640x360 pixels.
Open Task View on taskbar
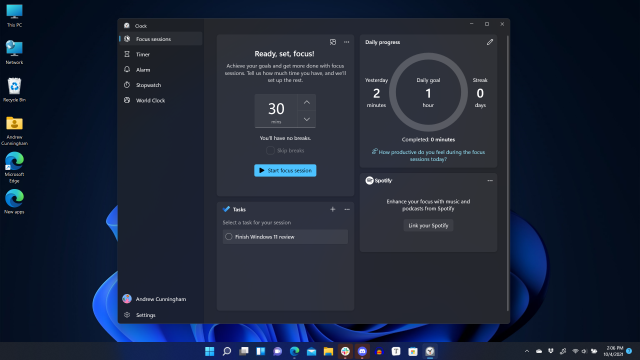pos(244,351)
